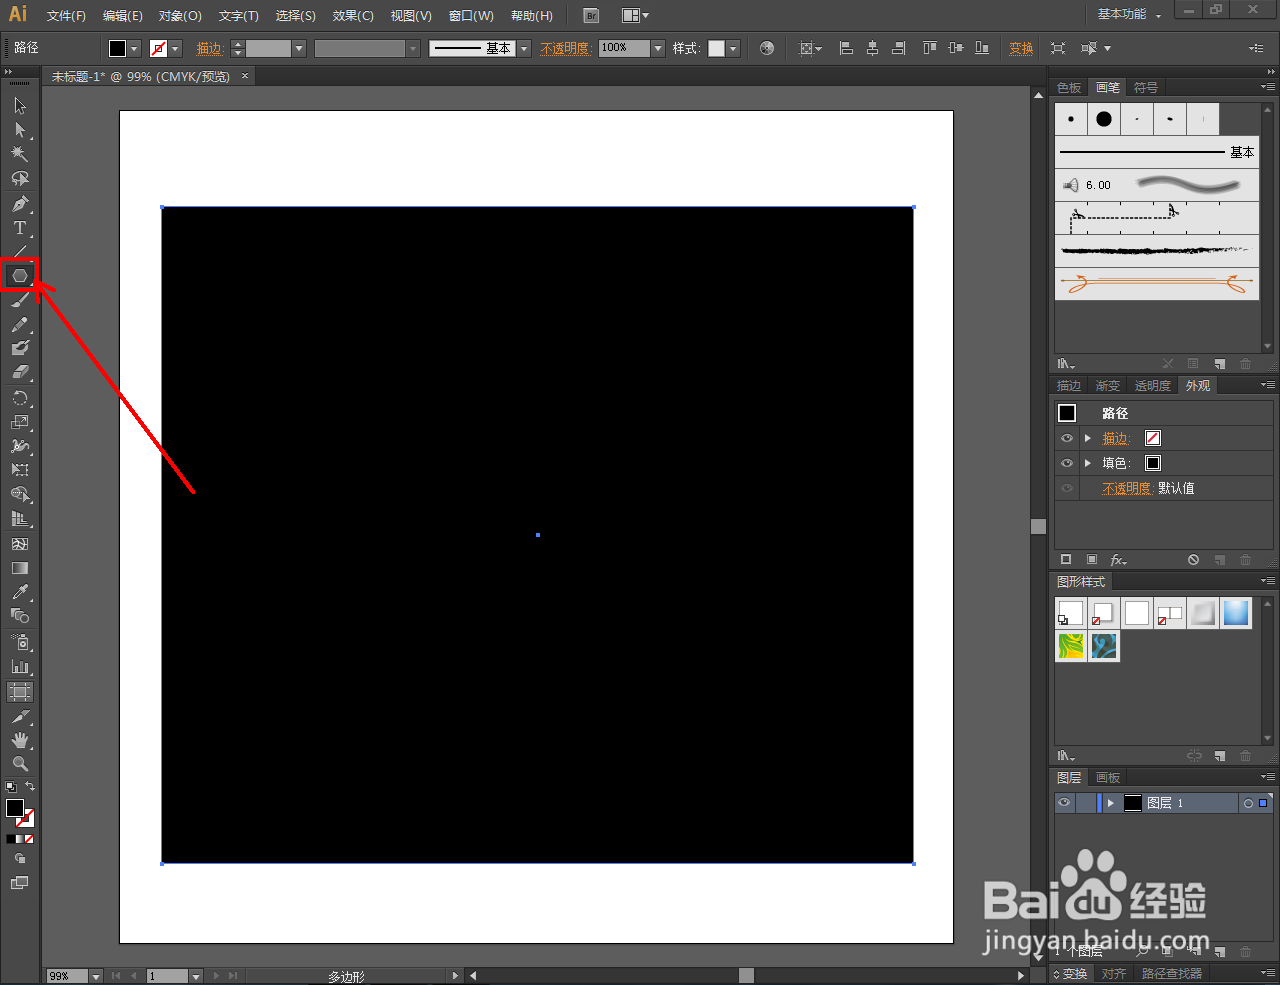1280x985 pixels.
Task: Switch to 画板 tab
Action: [1108, 778]
